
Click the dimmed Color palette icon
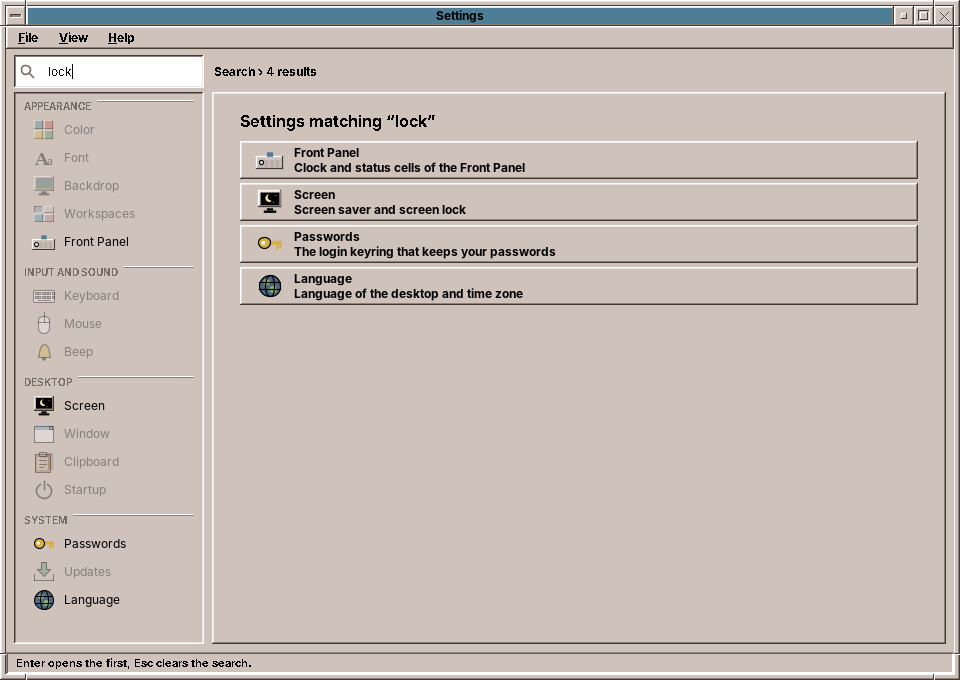pyautogui.click(x=44, y=130)
